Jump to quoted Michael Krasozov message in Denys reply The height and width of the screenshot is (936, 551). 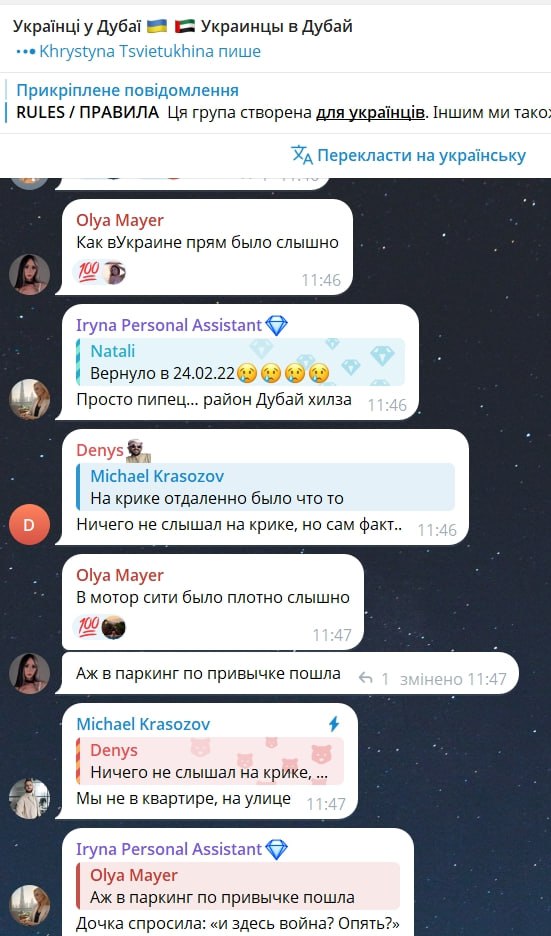266,487
